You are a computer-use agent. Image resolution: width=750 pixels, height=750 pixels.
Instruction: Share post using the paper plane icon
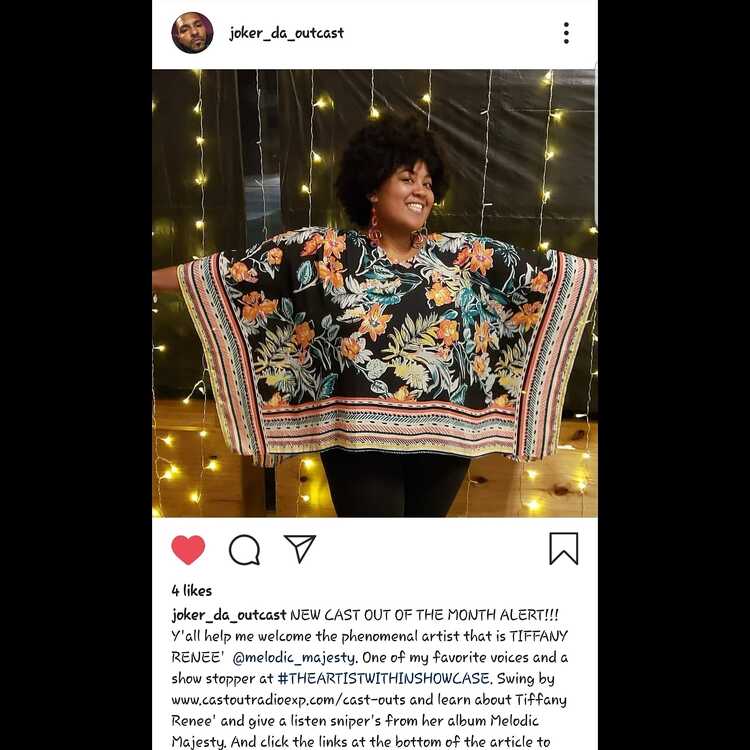pyautogui.click(x=300, y=548)
